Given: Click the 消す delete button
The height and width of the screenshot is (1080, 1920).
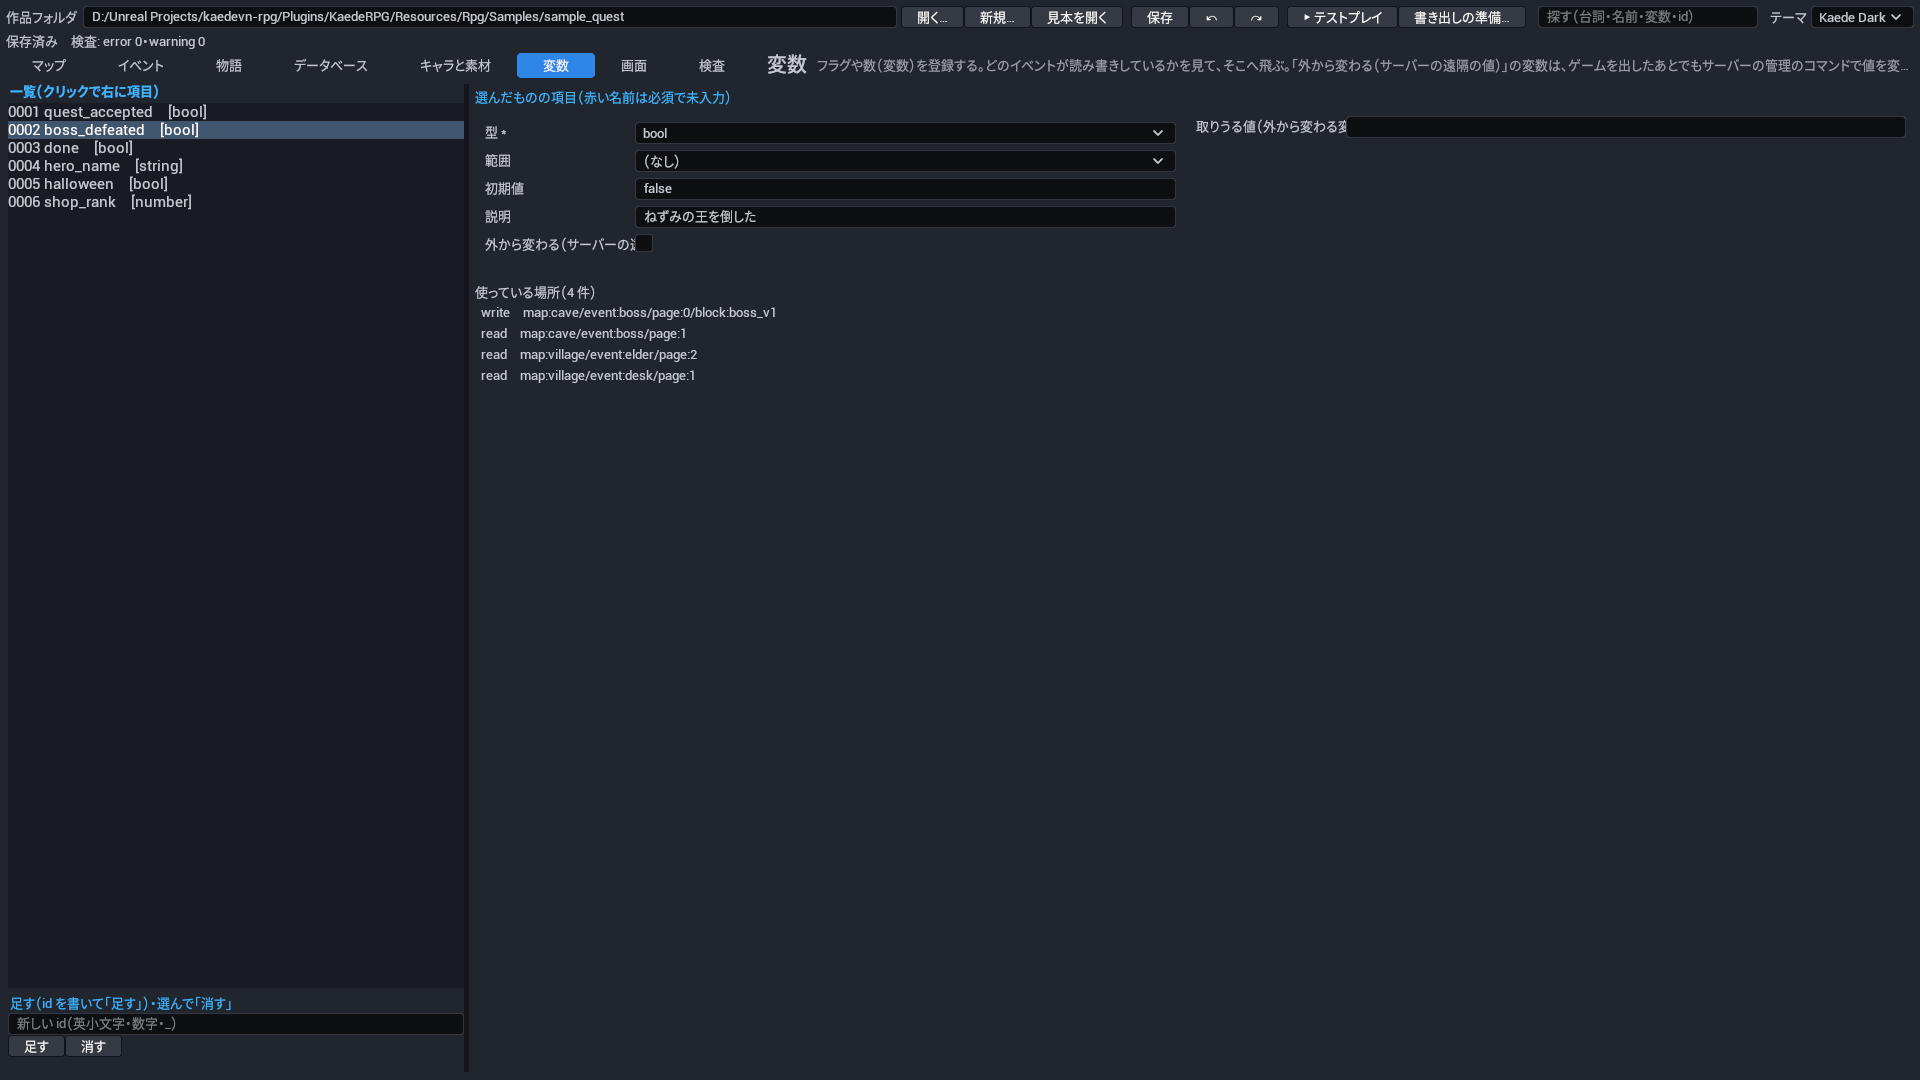Looking at the screenshot, I should [93, 1046].
